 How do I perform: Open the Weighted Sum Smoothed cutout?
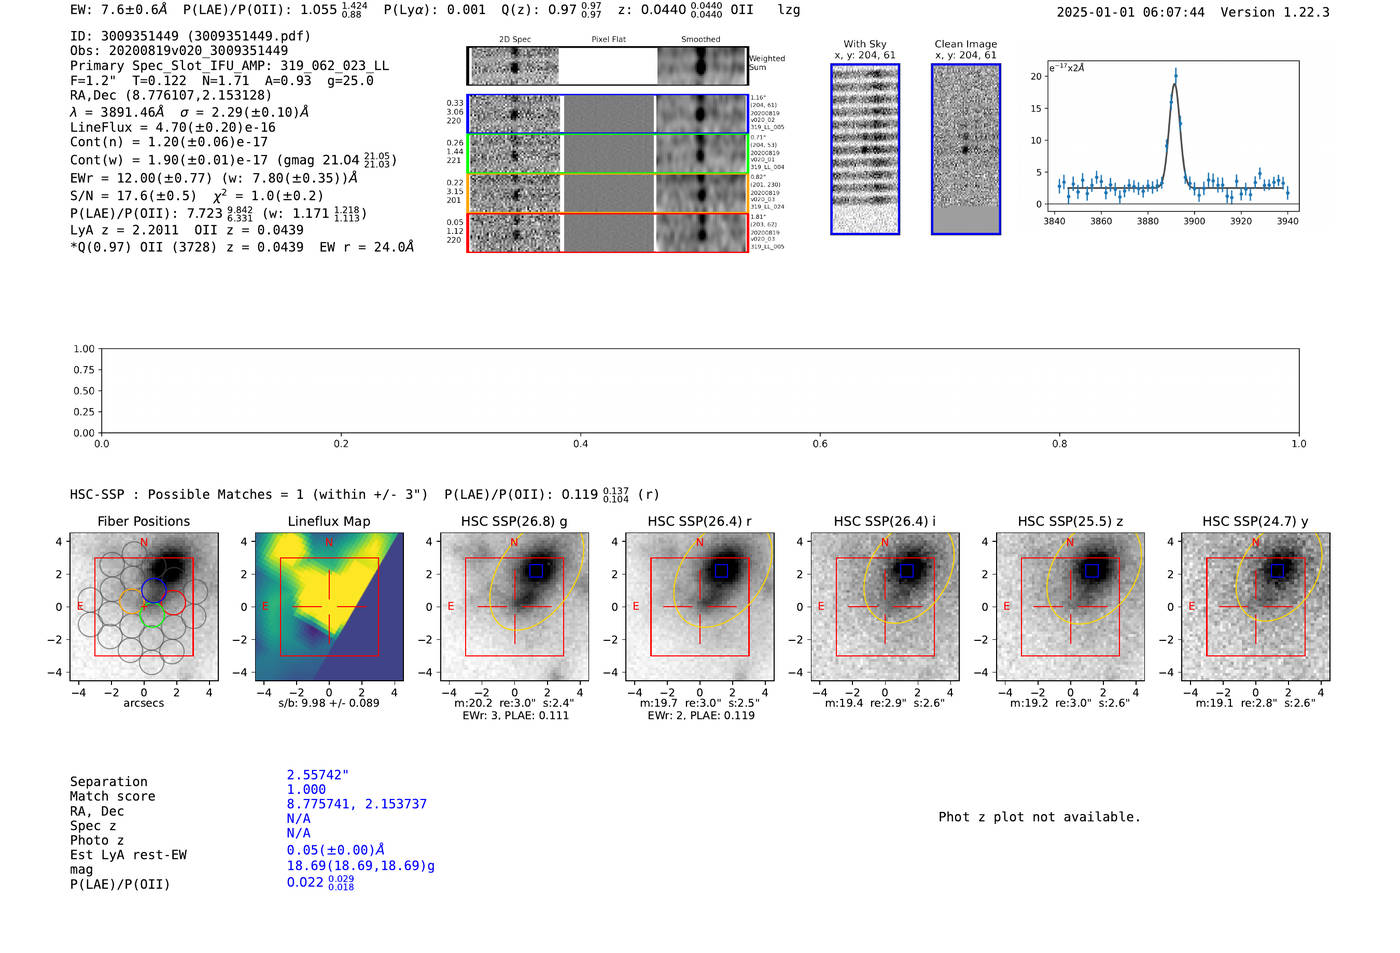coord(701,66)
